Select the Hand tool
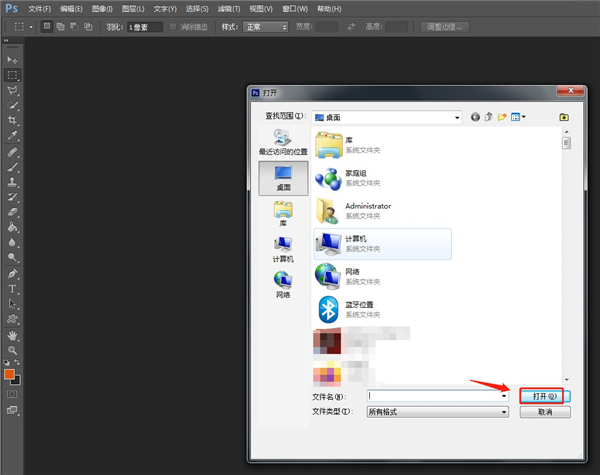 click(13, 333)
